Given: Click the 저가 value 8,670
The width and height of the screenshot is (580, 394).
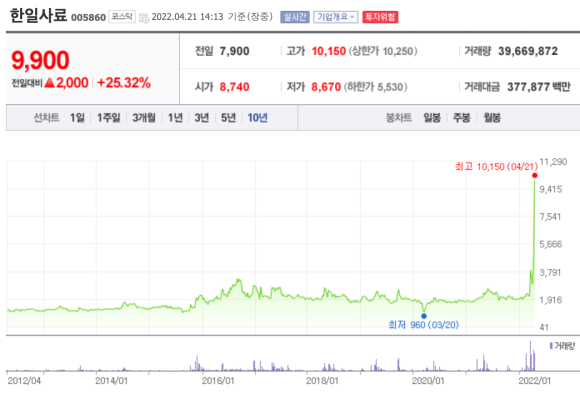Looking at the screenshot, I should [x=326, y=87].
